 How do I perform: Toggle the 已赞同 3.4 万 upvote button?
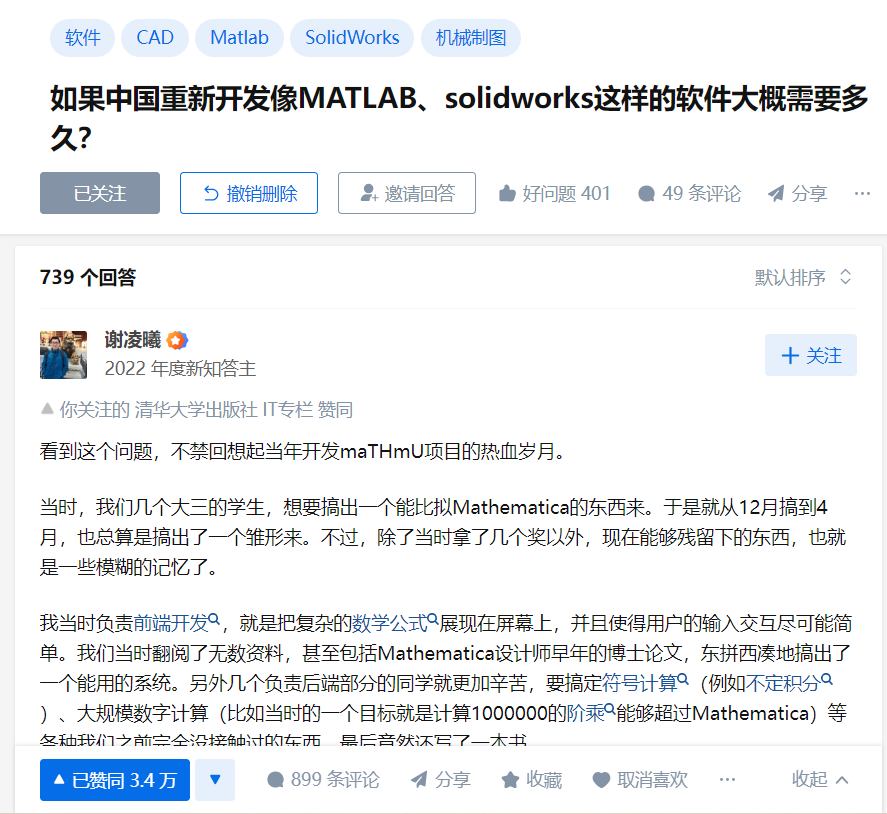[x=115, y=779]
